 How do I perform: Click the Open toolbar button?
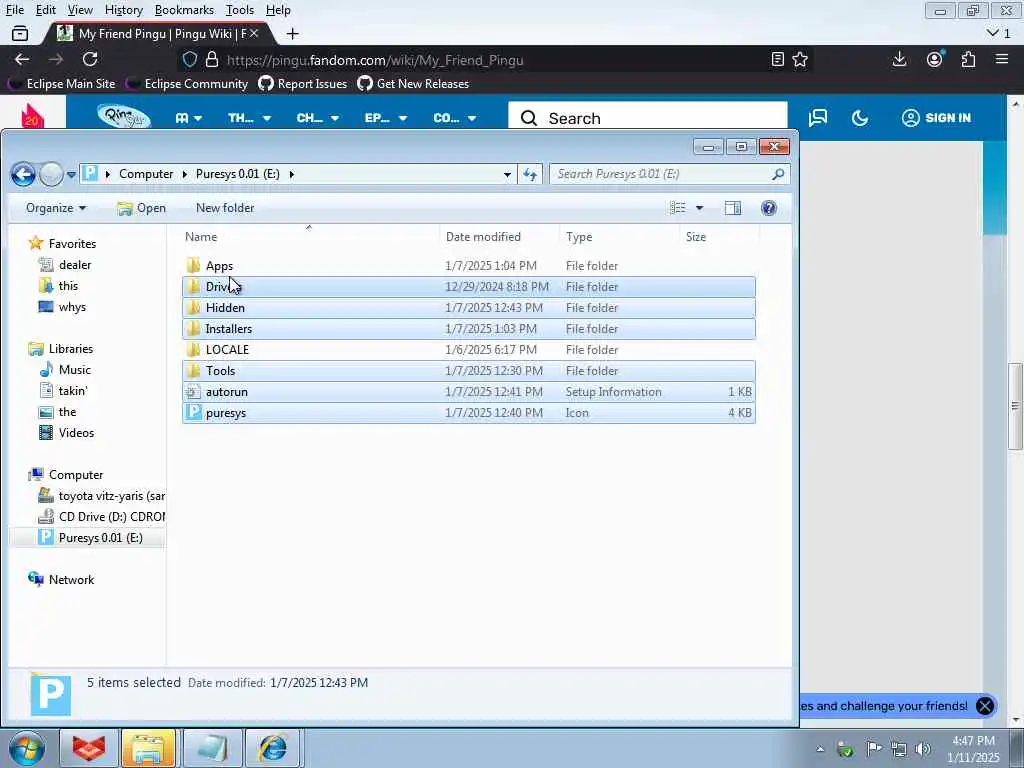pos(141,208)
